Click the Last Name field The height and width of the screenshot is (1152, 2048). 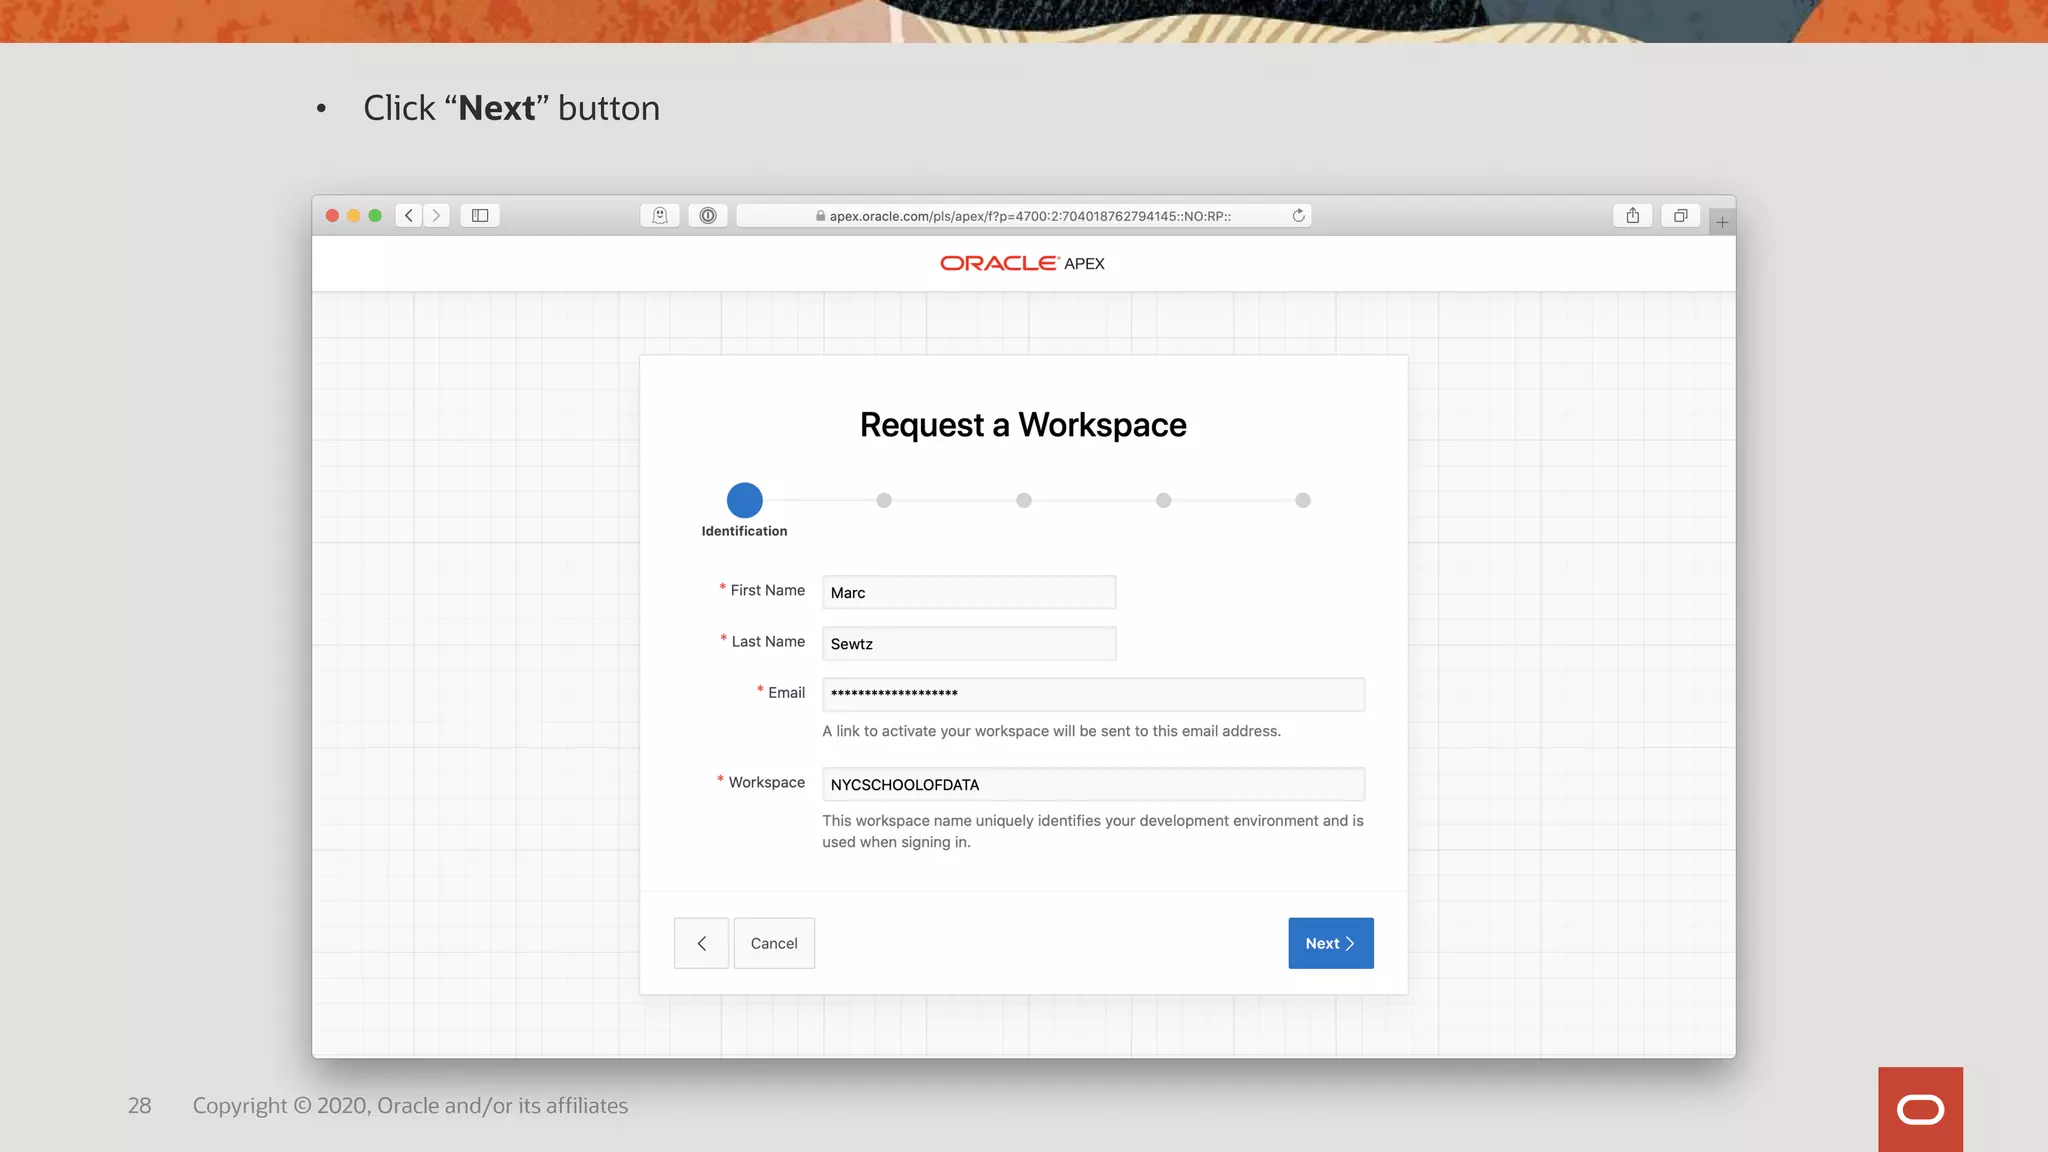pyautogui.click(x=969, y=643)
